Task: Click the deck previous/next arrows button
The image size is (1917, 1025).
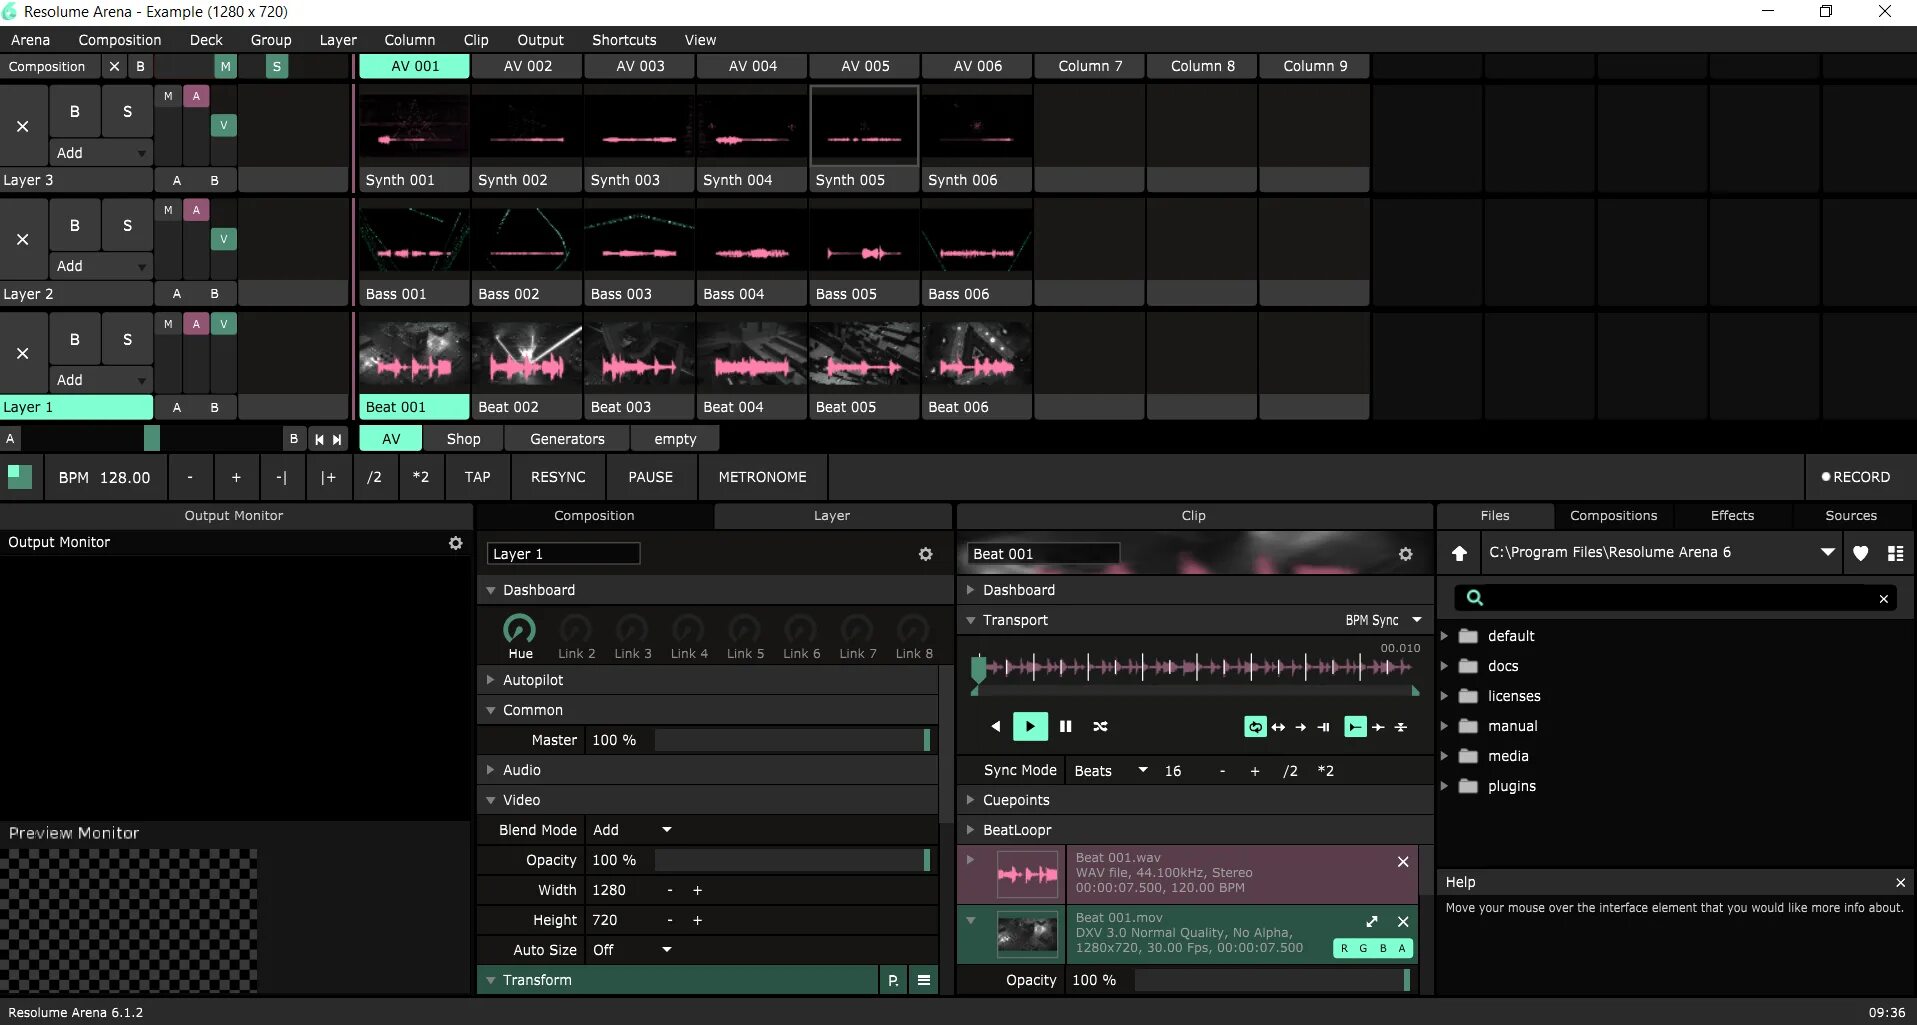Action: (x=328, y=439)
